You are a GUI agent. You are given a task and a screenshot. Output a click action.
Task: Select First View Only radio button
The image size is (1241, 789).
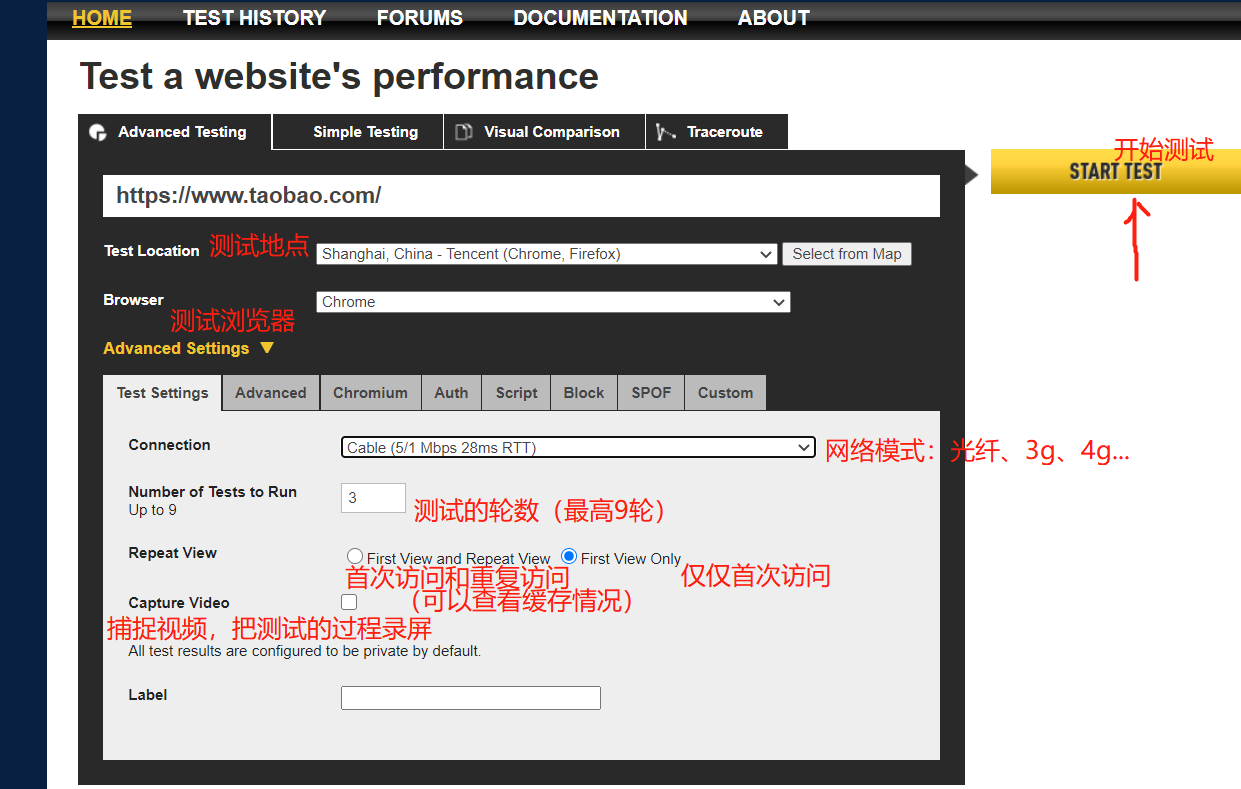569,556
